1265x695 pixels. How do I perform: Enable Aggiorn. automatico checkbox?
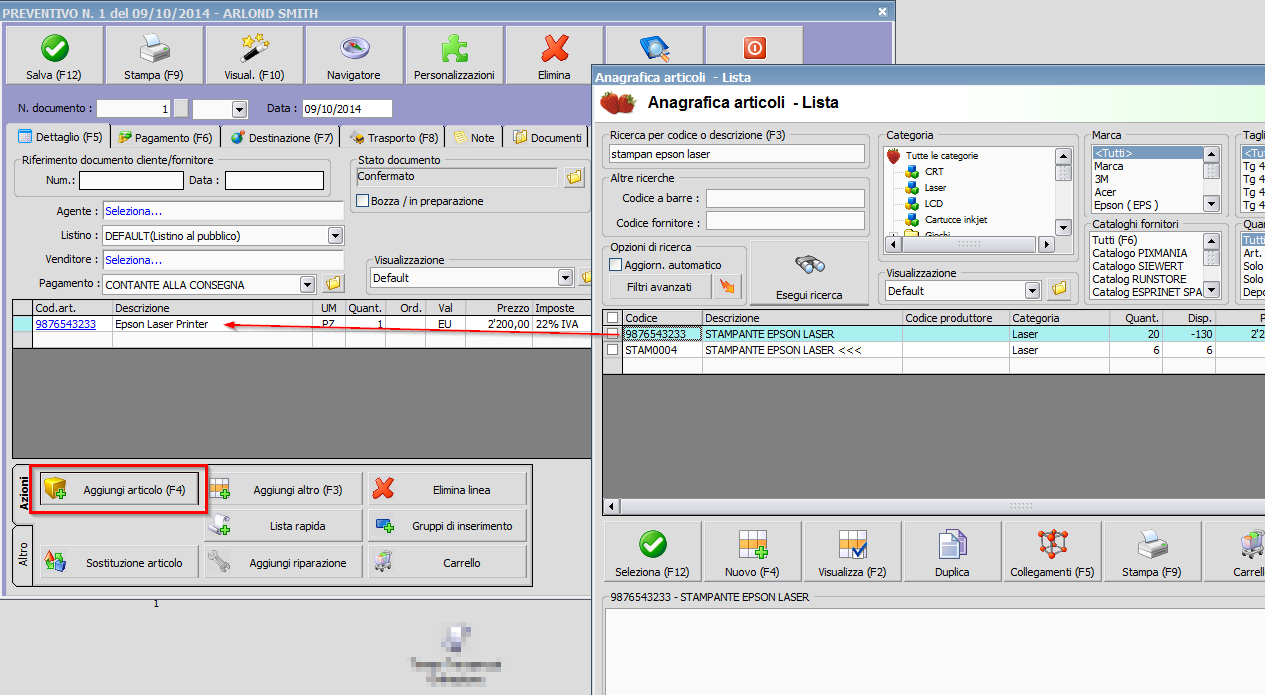pos(616,265)
